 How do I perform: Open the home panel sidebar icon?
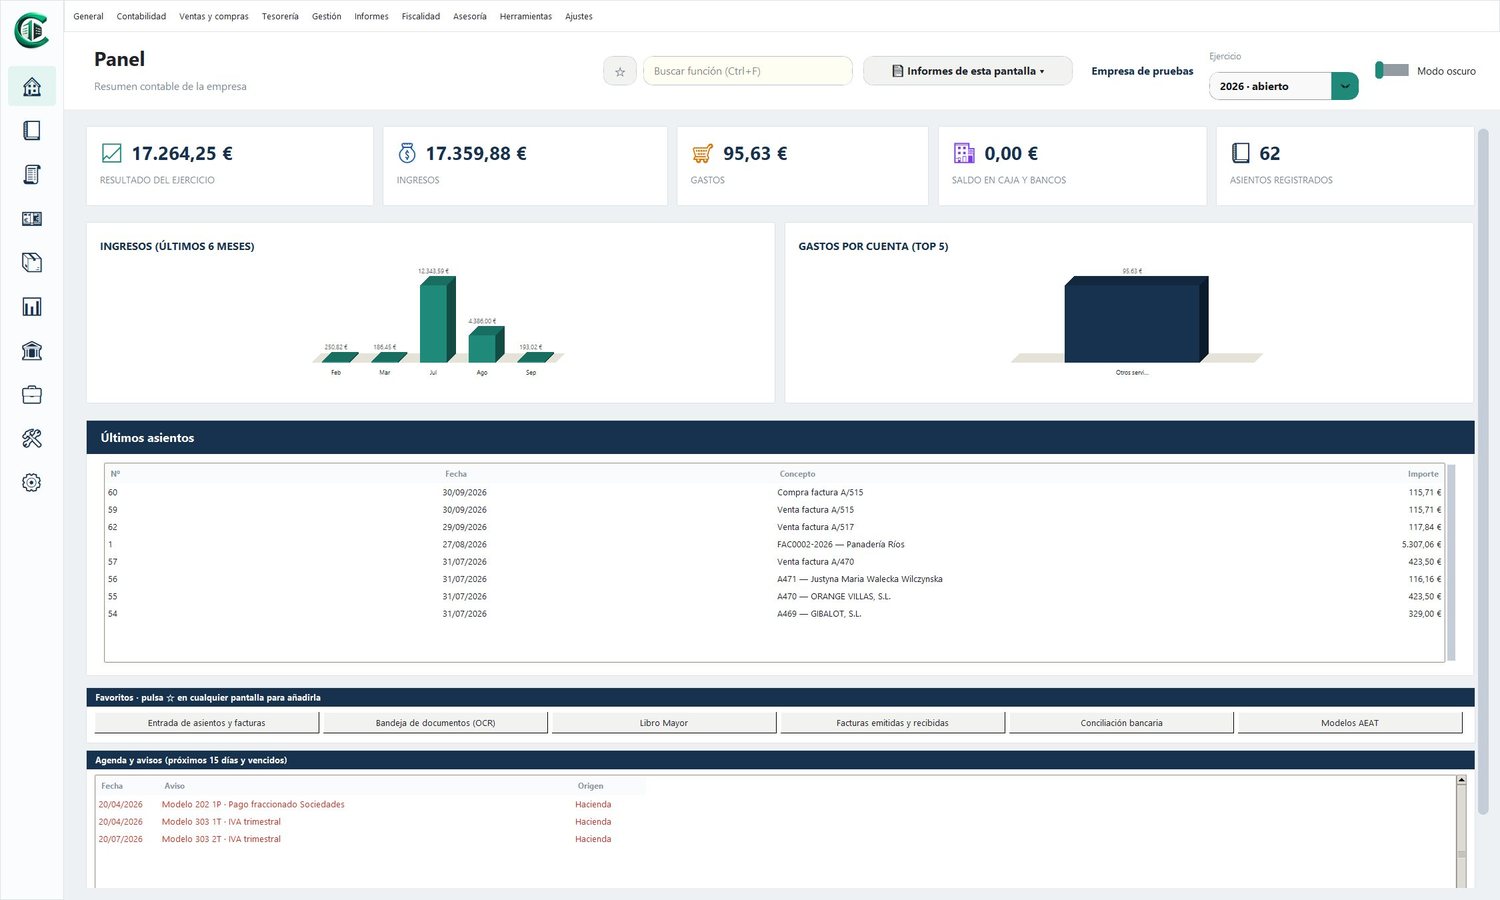[32, 87]
